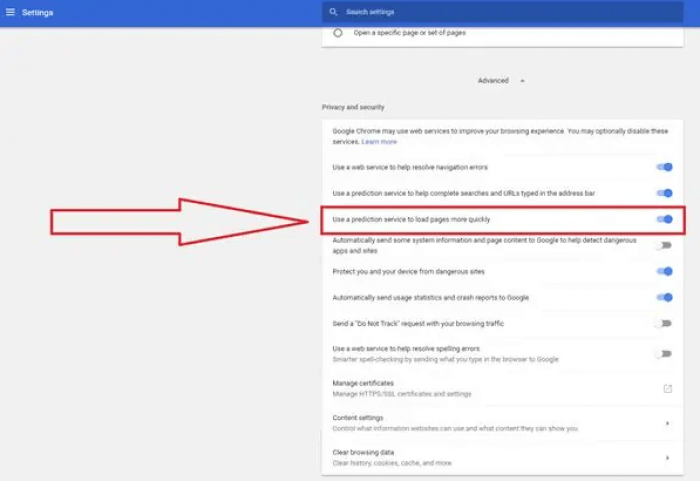700x481 pixels.
Task: Open the Learn more link
Action: (379, 142)
